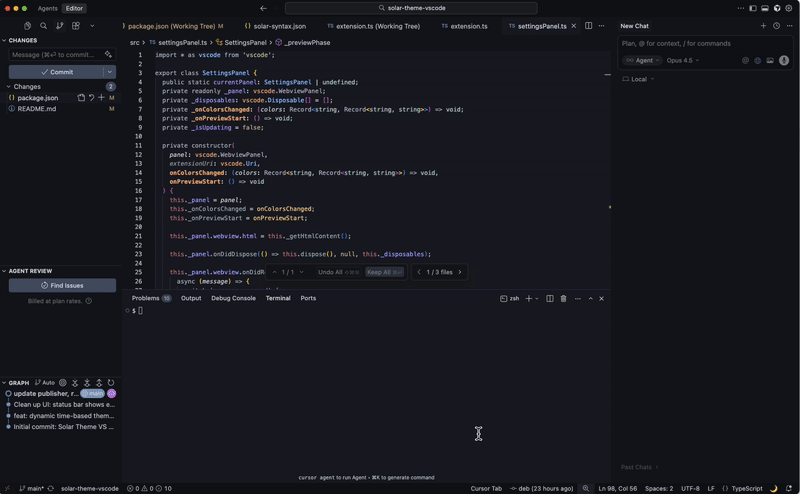Show more sidebar views chevron
Screen dimensions: 800x494
(92, 26)
